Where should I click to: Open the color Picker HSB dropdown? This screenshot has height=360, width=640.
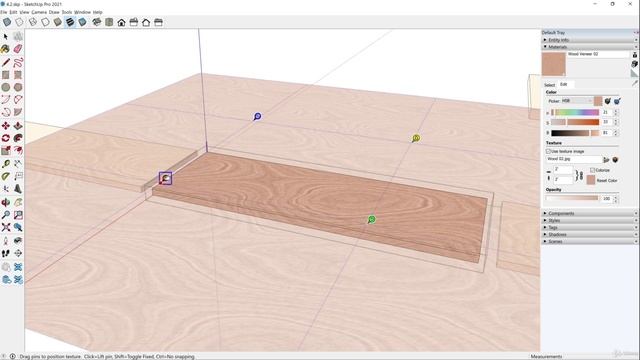pyautogui.click(x=577, y=101)
